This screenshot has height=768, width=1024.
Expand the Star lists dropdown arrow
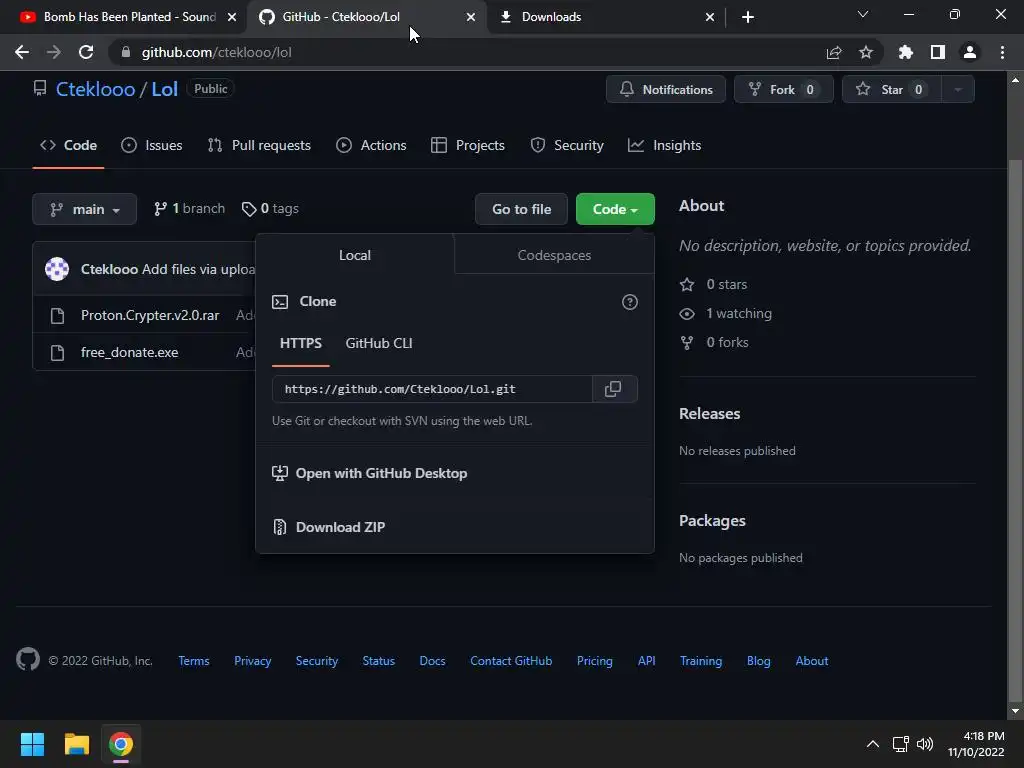pos(958,89)
